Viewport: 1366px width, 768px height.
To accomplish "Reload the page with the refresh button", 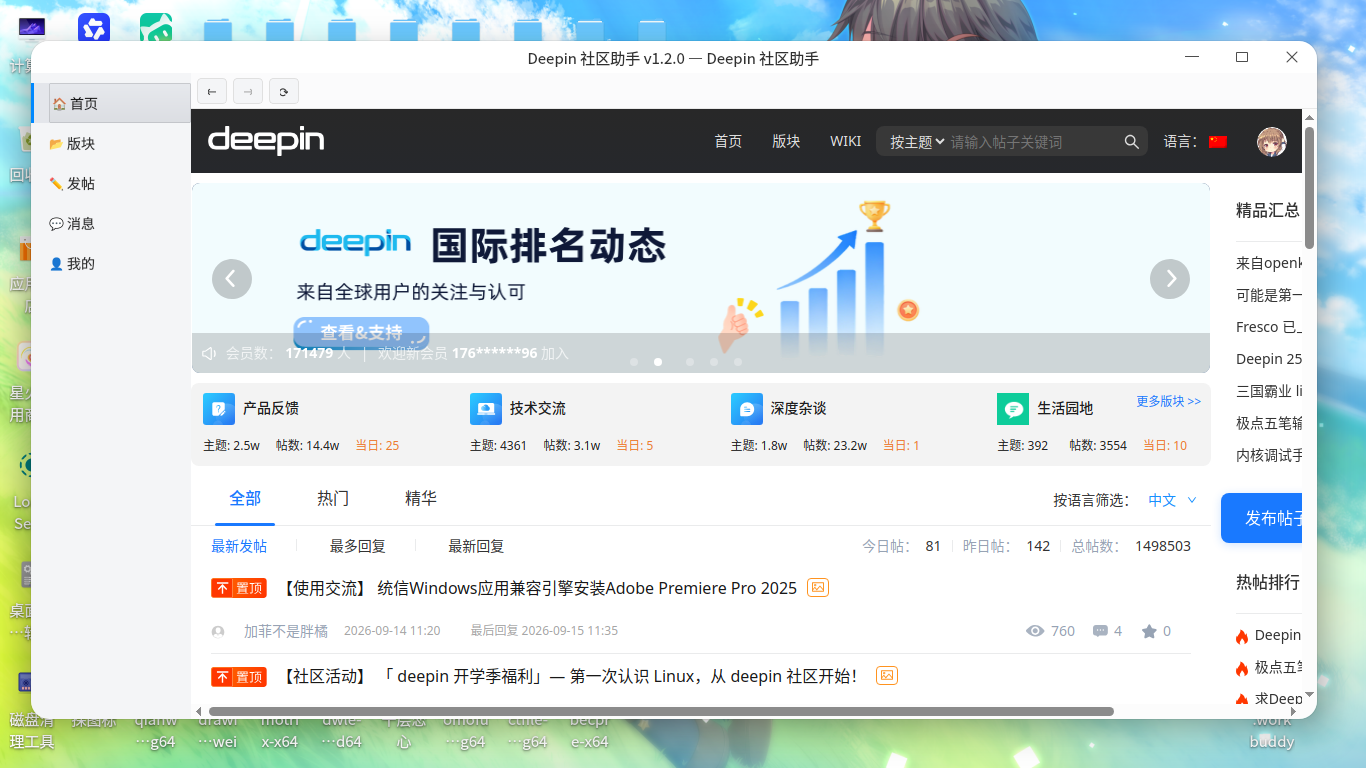I will (x=284, y=91).
